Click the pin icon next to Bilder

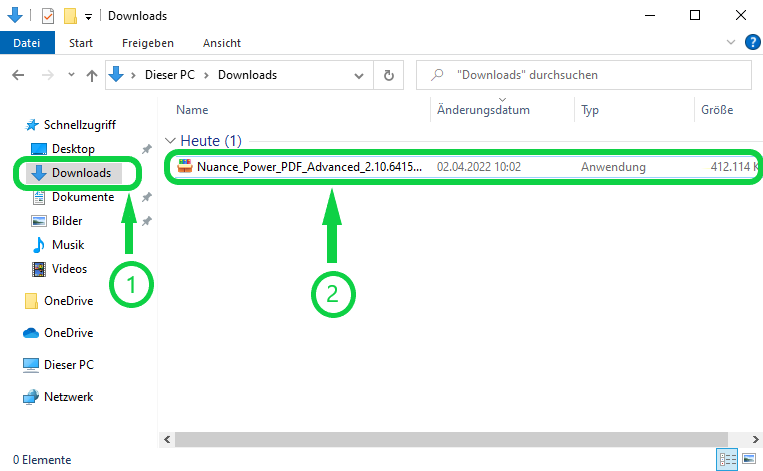pyautogui.click(x=146, y=221)
